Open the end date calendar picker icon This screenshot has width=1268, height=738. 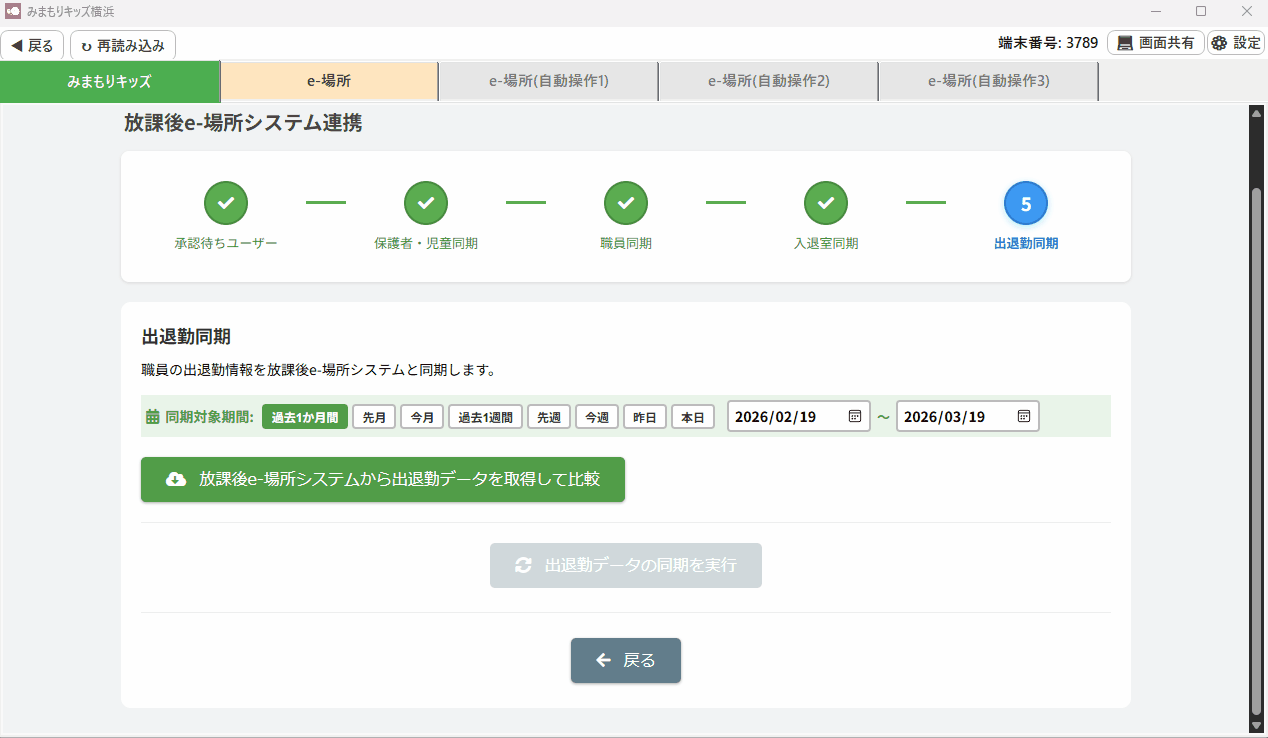point(1024,416)
